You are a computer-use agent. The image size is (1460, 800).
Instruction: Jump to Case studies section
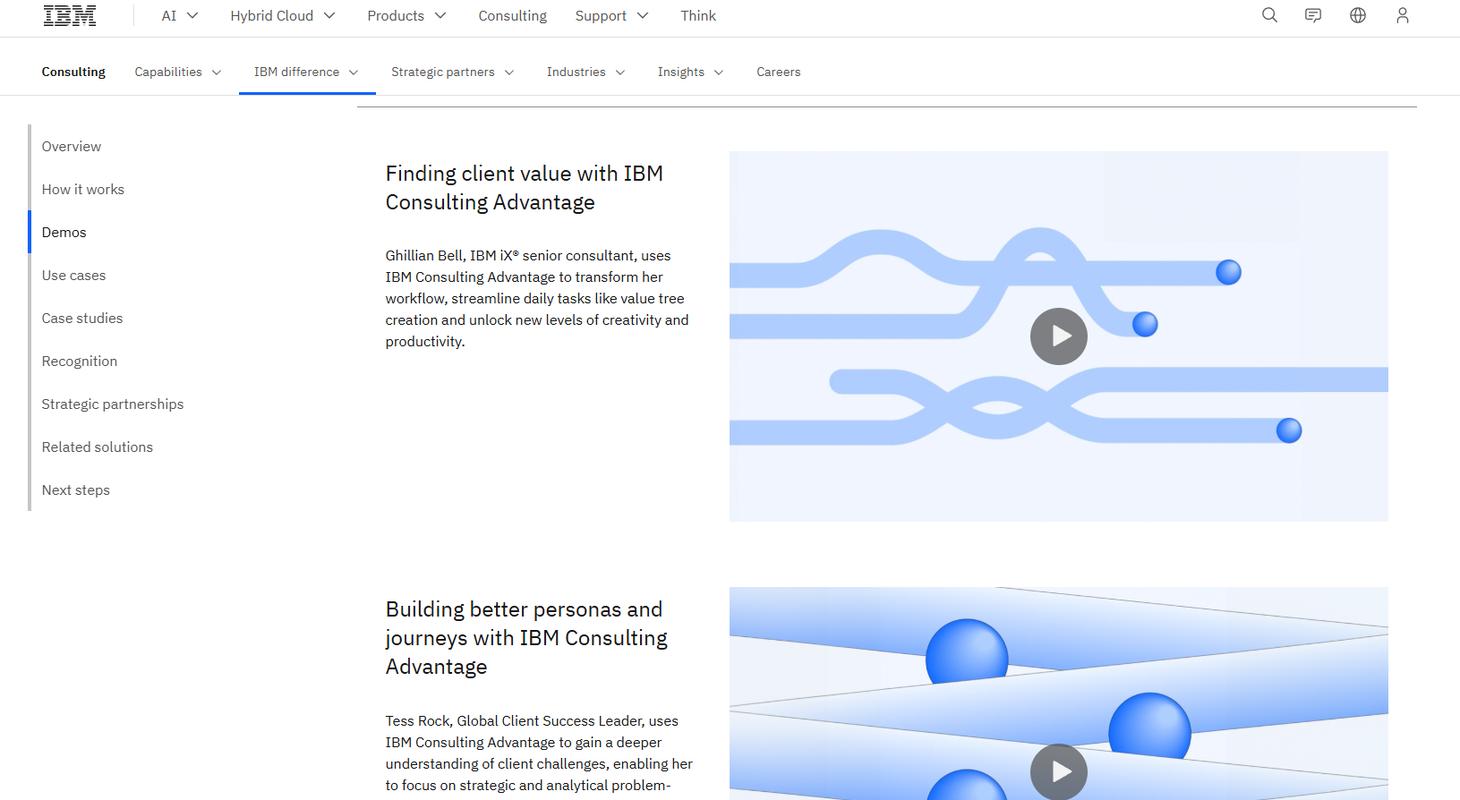pyautogui.click(x=82, y=318)
